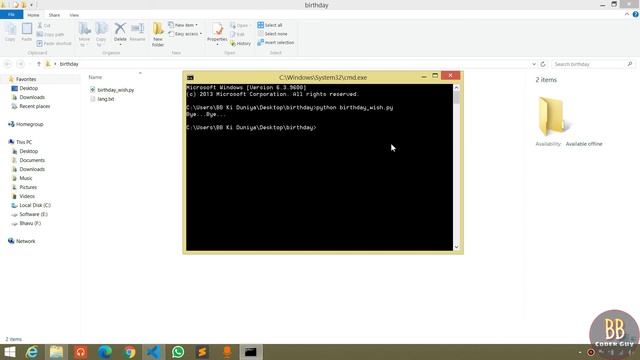Open Microsoft Edge from taskbar

click(105, 352)
